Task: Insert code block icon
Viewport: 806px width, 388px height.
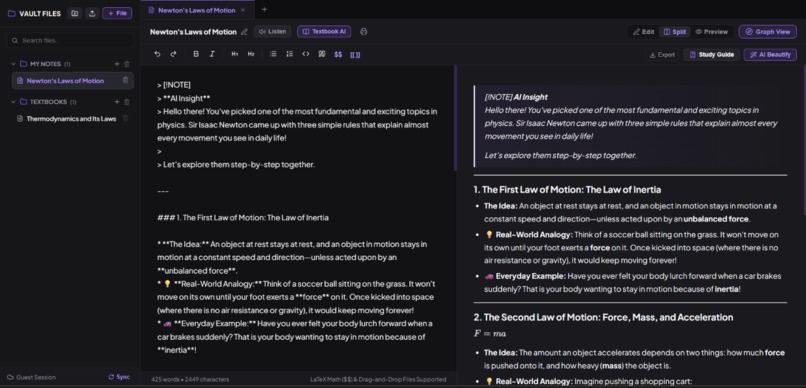Action: pos(305,54)
